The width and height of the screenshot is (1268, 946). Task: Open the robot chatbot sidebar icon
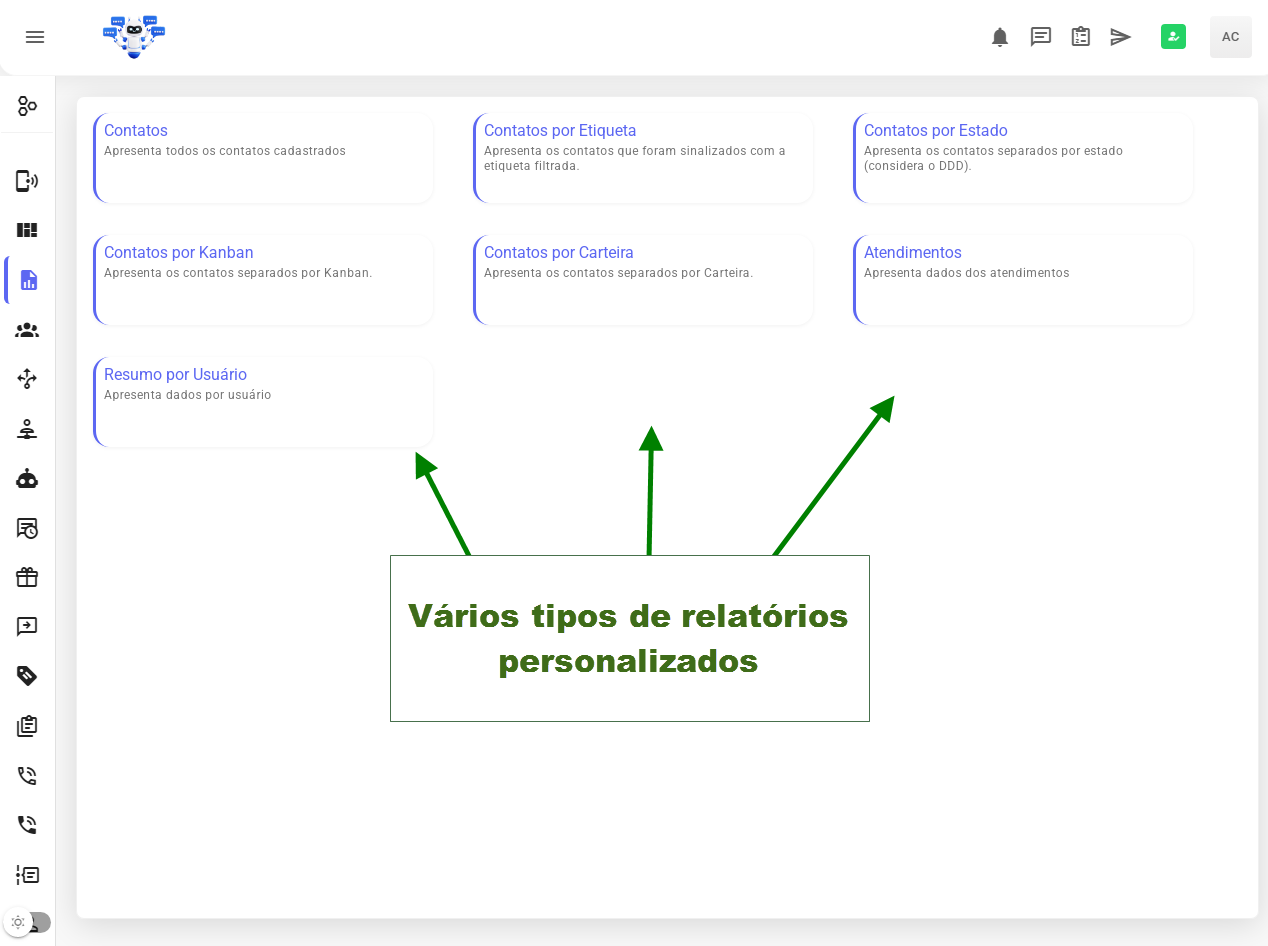(x=27, y=479)
